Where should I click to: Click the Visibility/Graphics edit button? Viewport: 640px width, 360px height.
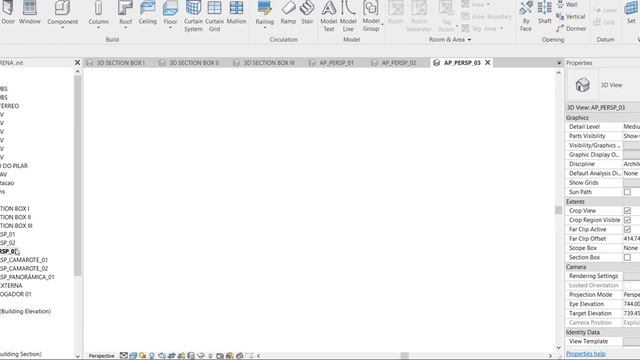tap(631, 145)
